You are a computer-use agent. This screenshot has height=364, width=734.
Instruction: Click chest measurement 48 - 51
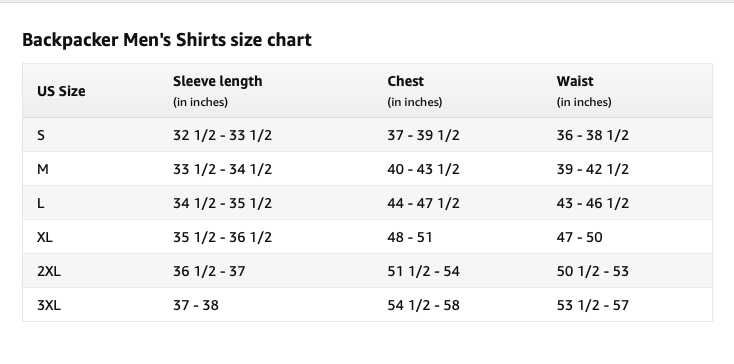tap(410, 237)
